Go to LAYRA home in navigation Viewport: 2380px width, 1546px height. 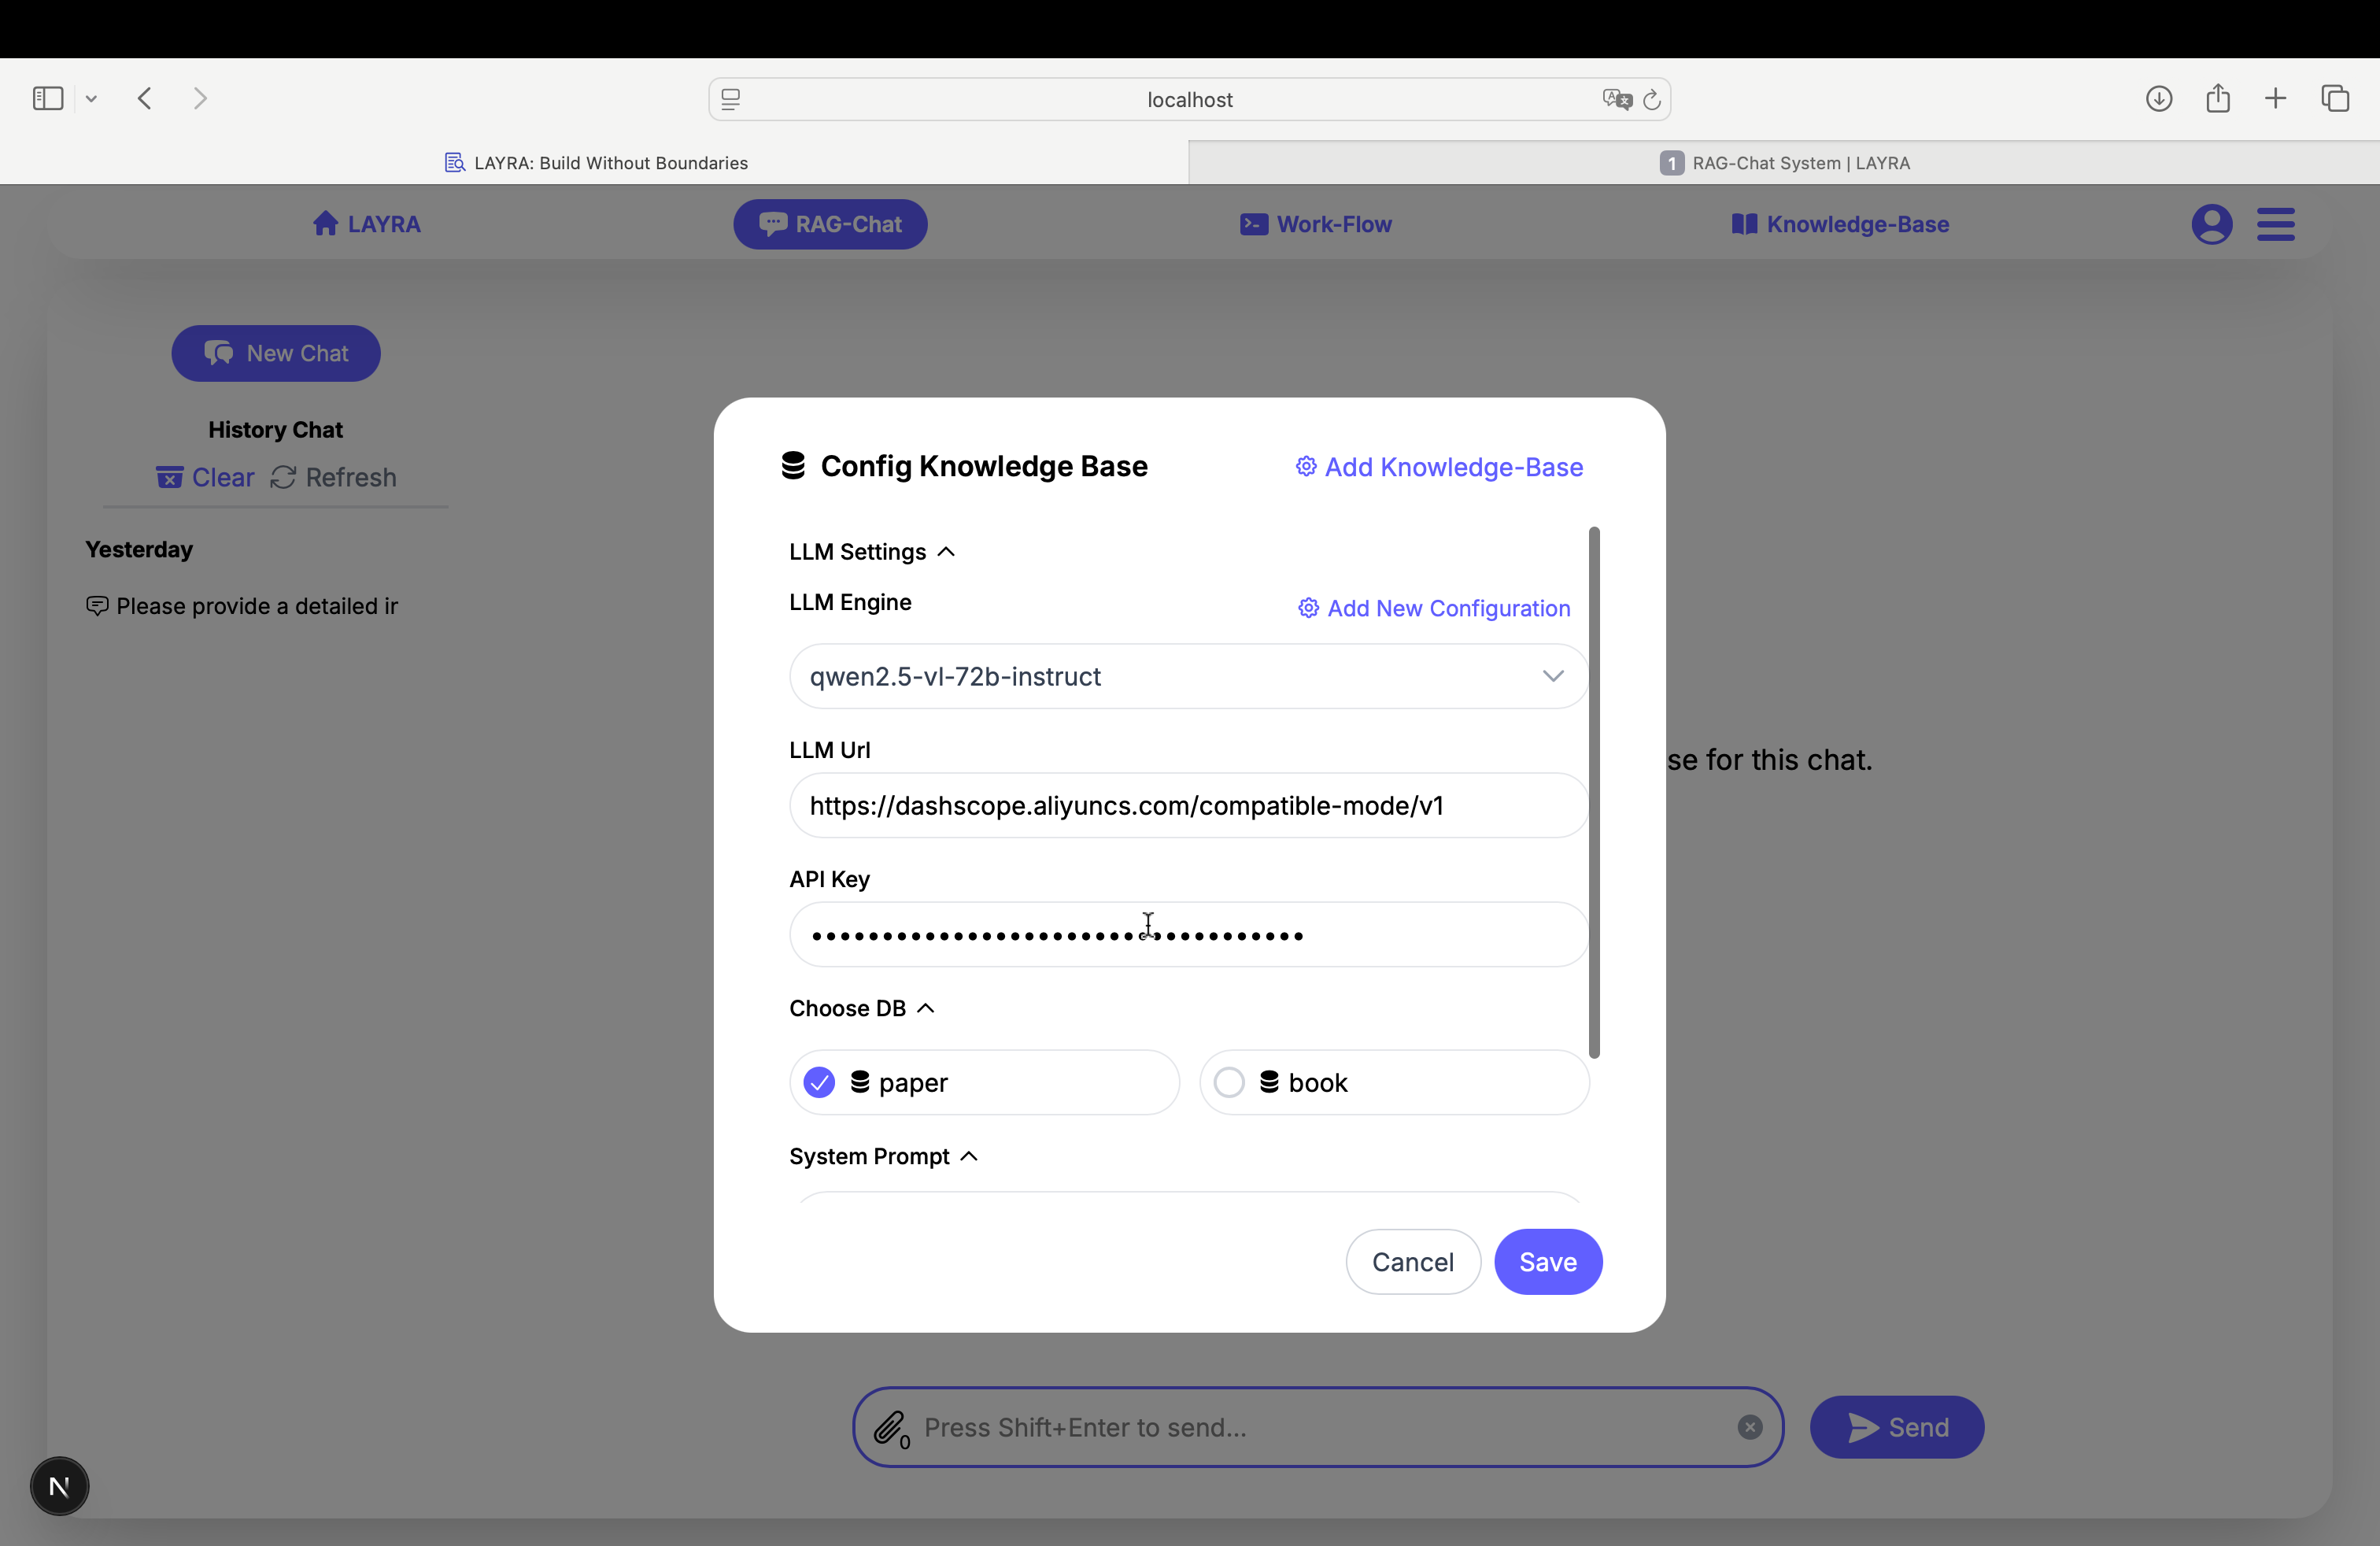pos(366,224)
